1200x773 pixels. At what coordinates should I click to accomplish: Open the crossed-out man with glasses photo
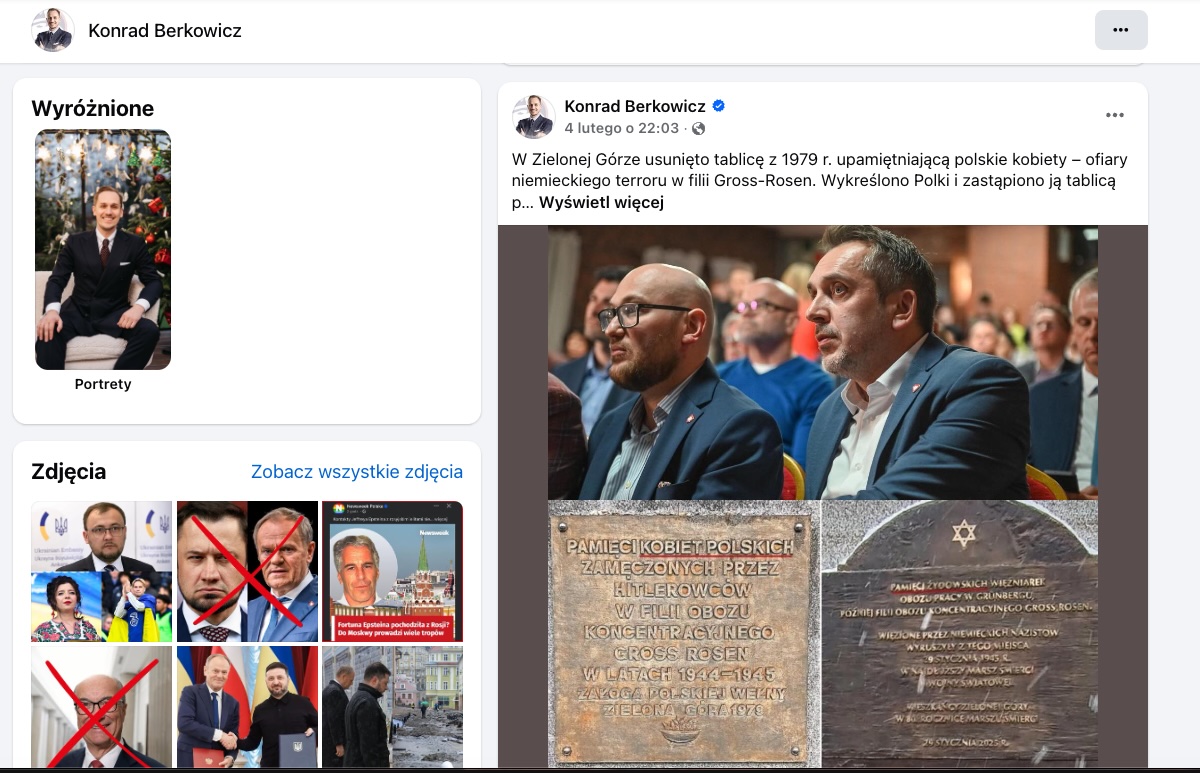point(101,707)
